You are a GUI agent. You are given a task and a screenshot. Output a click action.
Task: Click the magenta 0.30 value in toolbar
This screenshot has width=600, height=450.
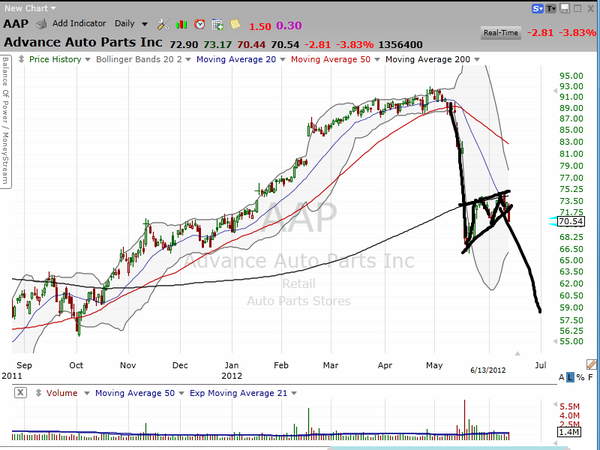pyautogui.click(x=289, y=26)
